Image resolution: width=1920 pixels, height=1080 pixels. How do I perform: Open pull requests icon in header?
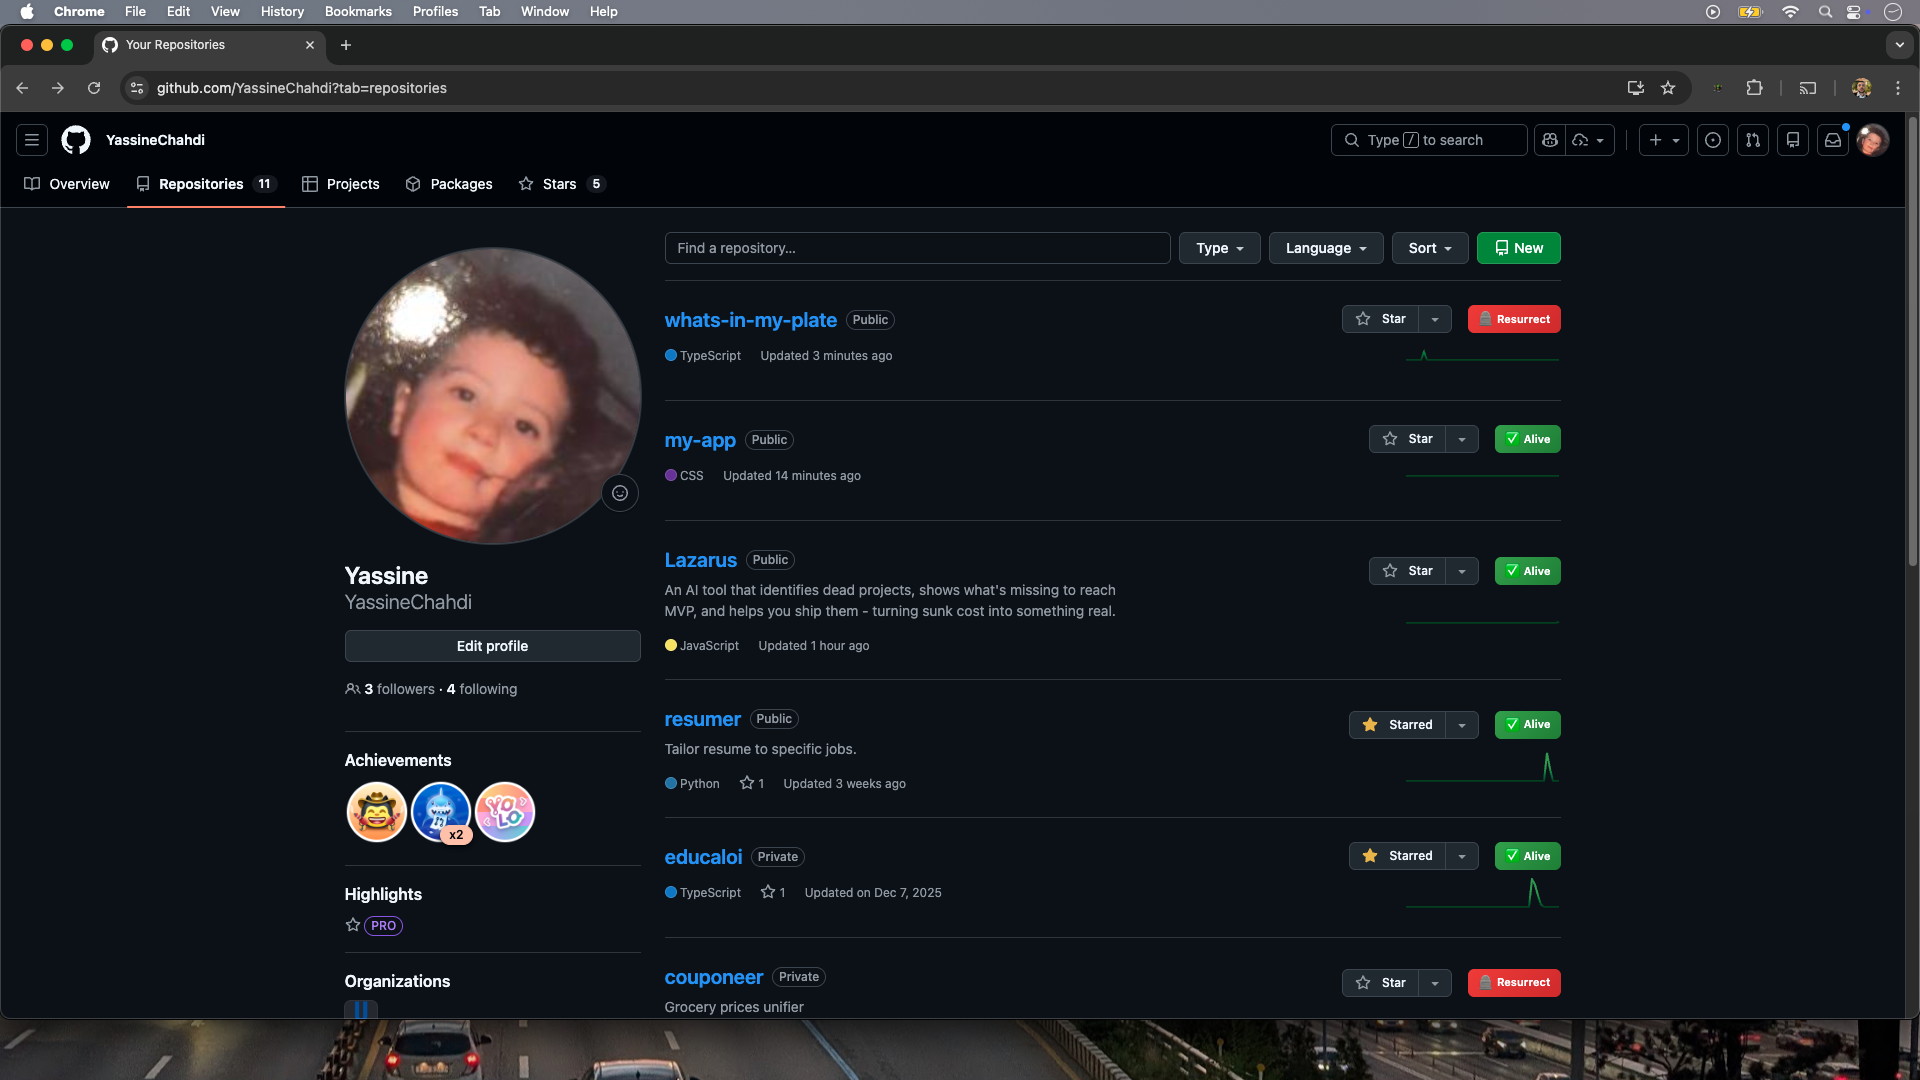[x=1753, y=140]
